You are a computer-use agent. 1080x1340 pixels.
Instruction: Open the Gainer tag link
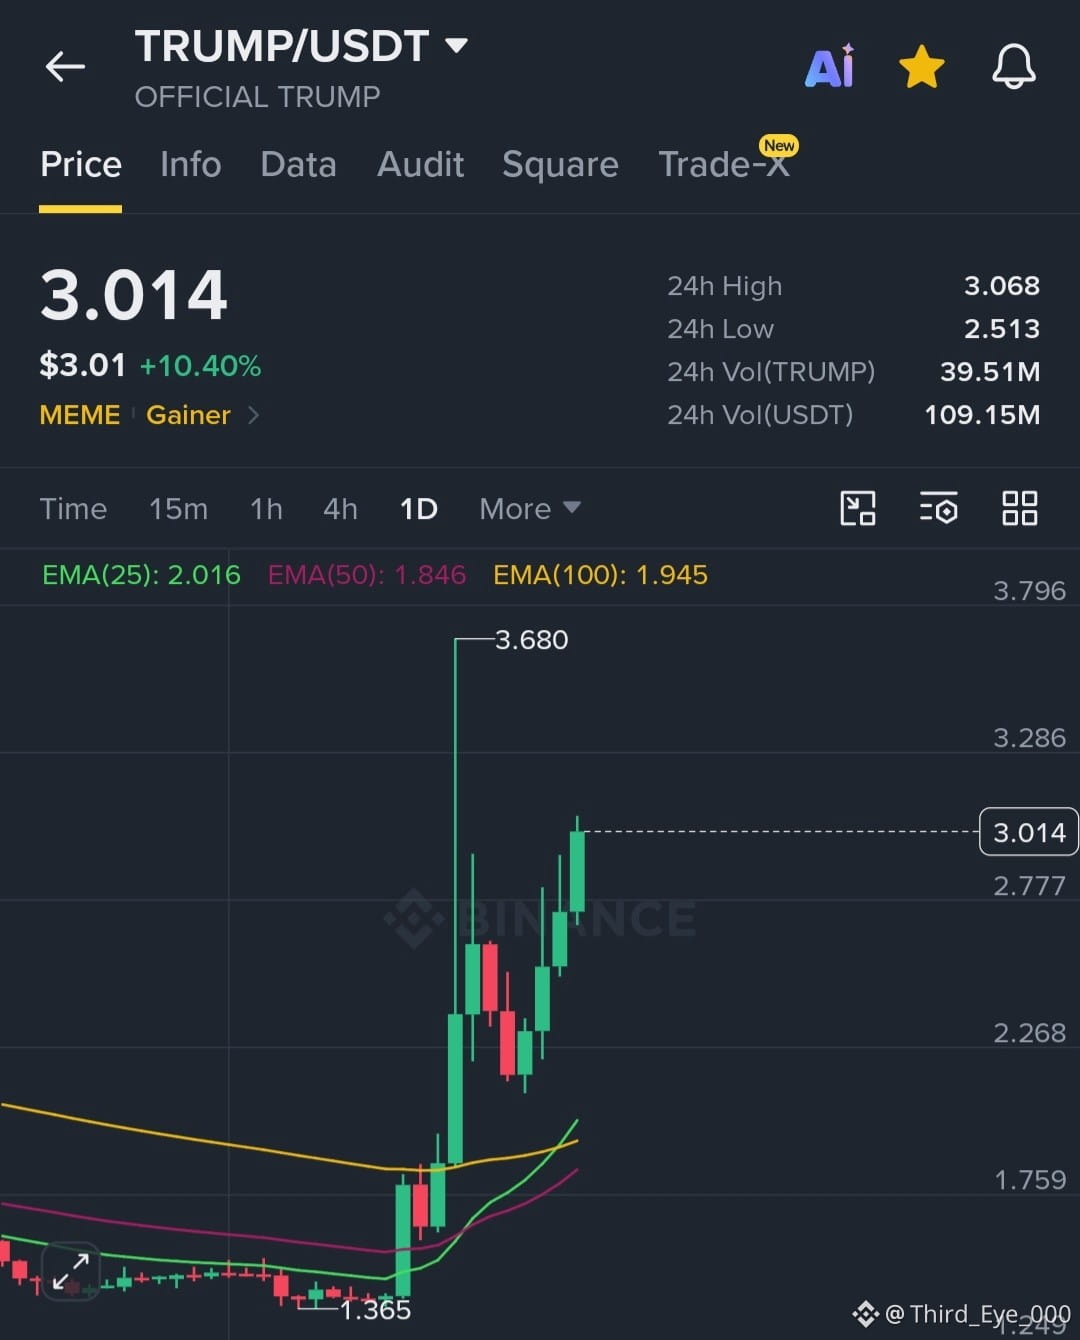[188, 415]
